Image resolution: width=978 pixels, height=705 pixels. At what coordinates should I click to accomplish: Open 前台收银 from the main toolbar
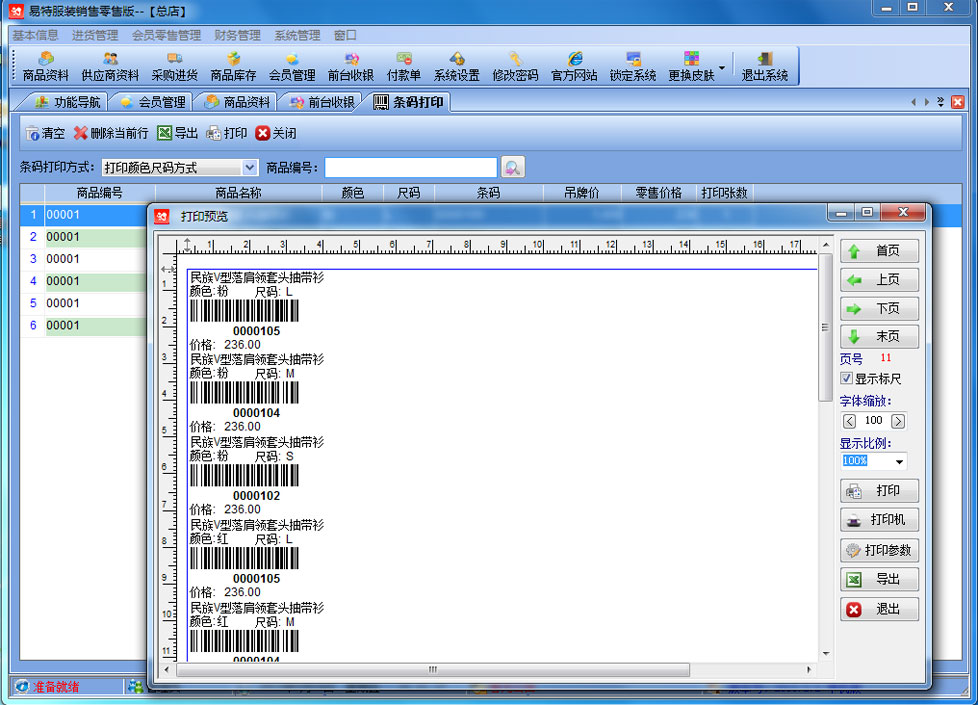tap(350, 66)
